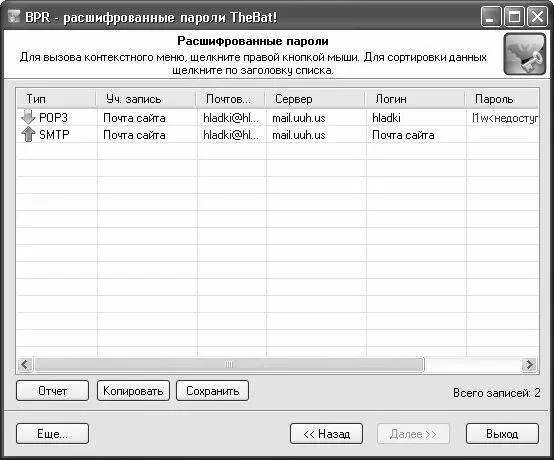The image size is (554, 460).
Task: Click the Копировать button
Action: (x=133, y=390)
